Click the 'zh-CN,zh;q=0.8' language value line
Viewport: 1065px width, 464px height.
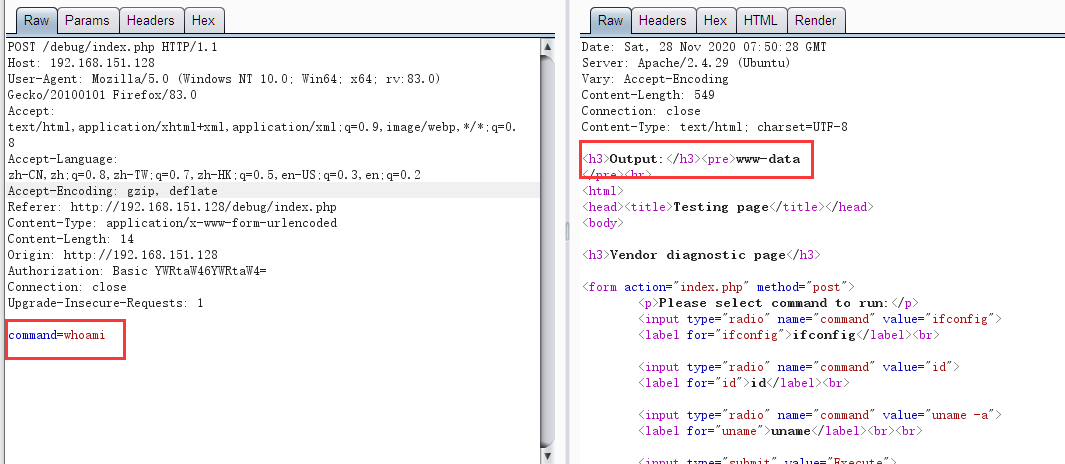click(x=214, y=175)
